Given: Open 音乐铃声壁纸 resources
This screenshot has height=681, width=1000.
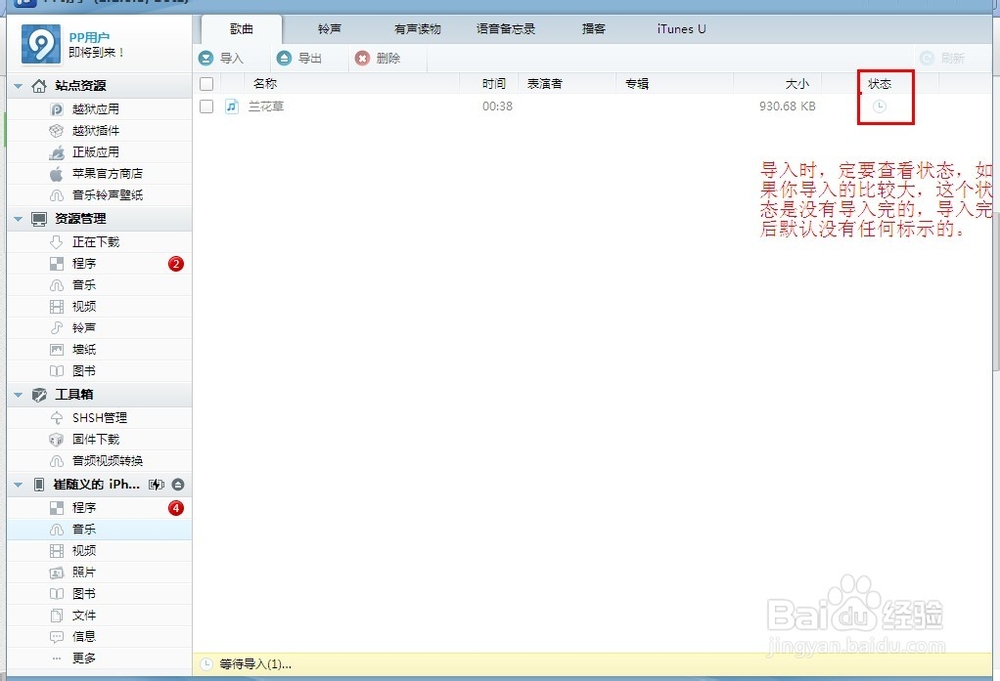Looking at the screenshot, I should click(x=93, y=195).
